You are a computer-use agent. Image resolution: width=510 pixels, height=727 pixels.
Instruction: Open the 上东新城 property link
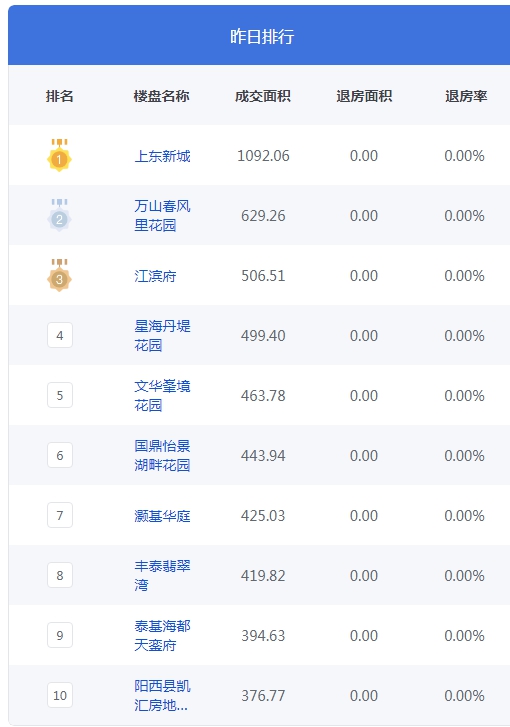click(x=162, y=156)
